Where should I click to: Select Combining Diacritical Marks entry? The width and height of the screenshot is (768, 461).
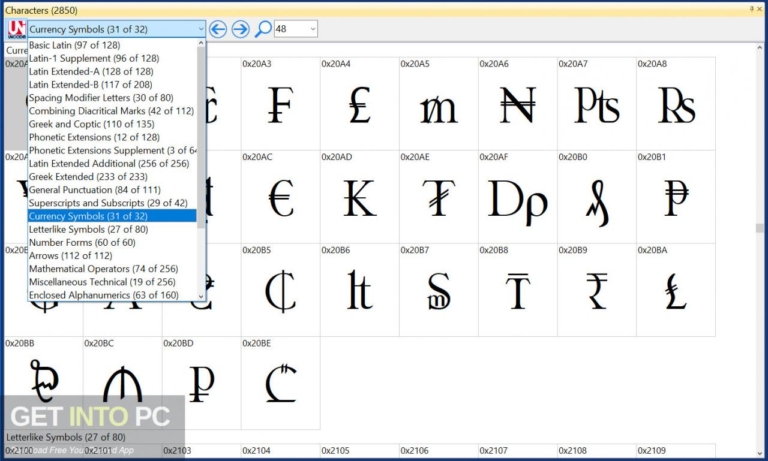pos(112,111)
